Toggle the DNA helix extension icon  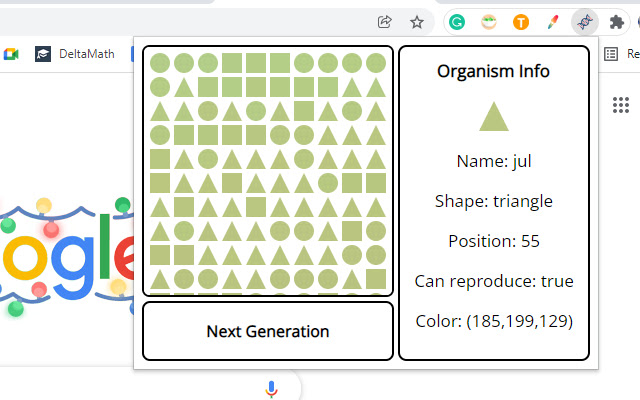point(584,22)
